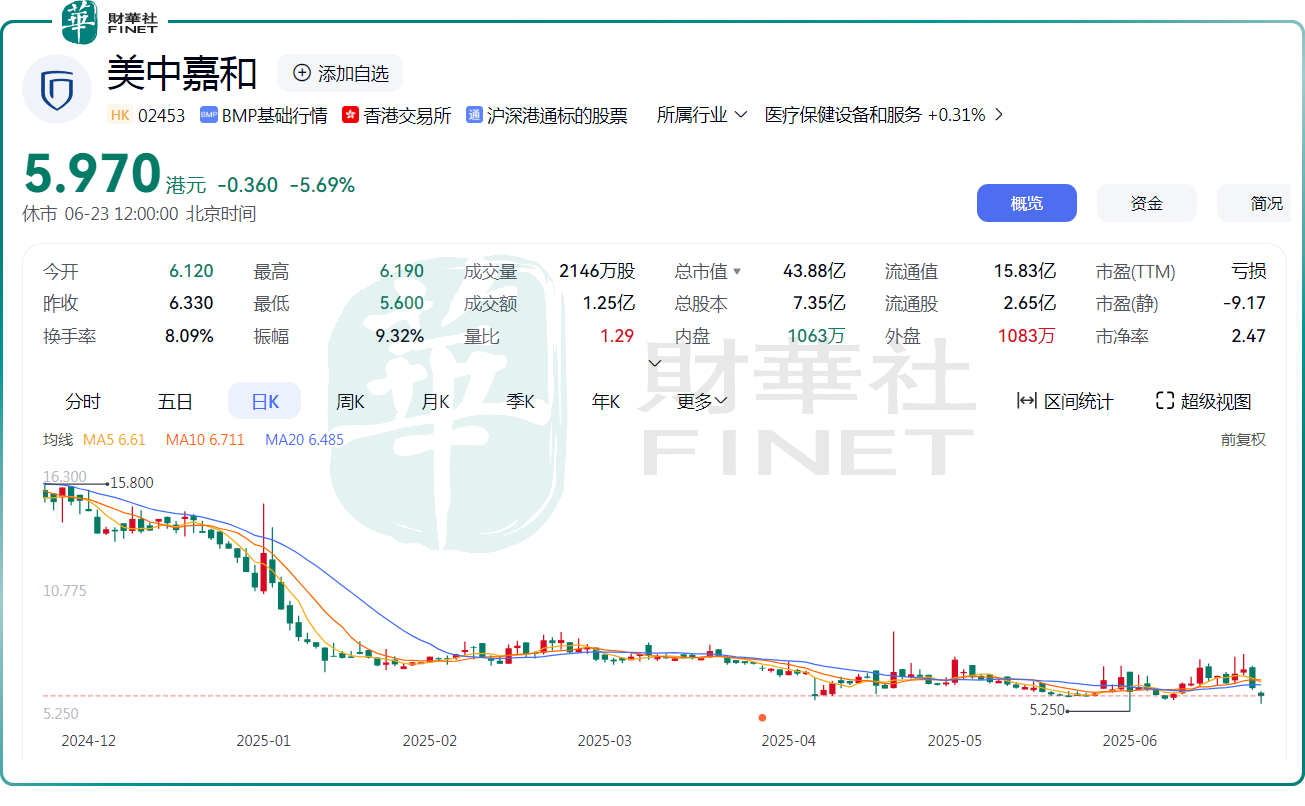Click the -5.69% change percentage
1305x806 pixels.
(322, 185)
